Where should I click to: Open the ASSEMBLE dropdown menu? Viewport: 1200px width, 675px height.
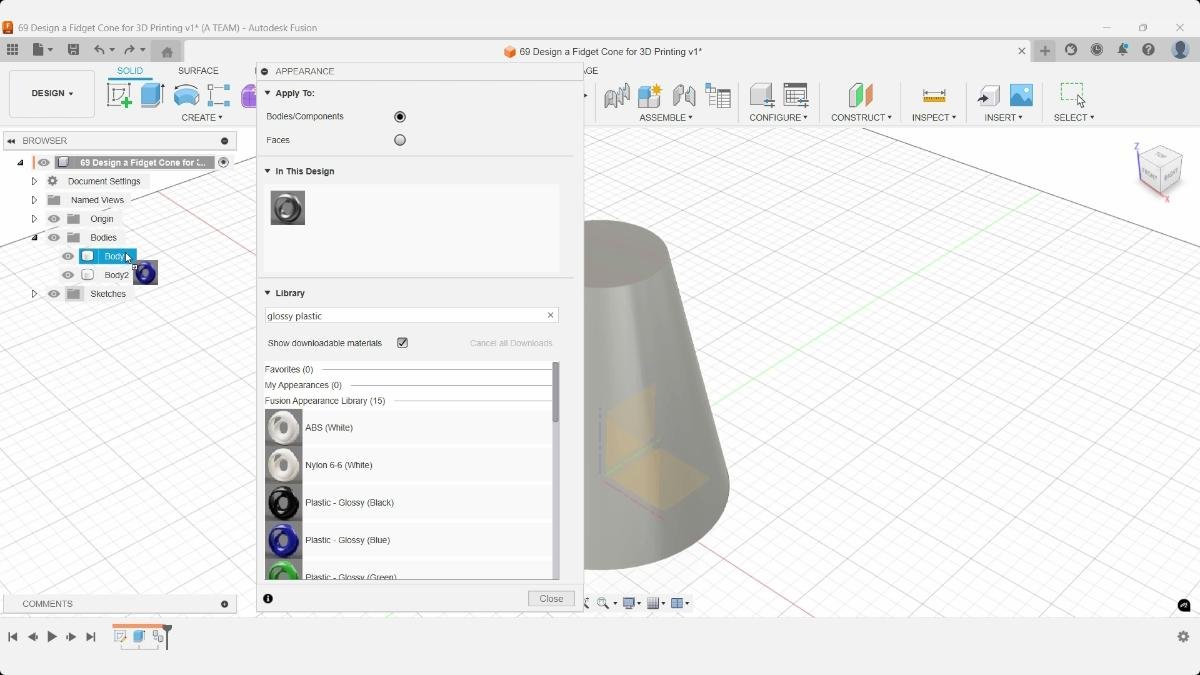[x=666, y=118]
